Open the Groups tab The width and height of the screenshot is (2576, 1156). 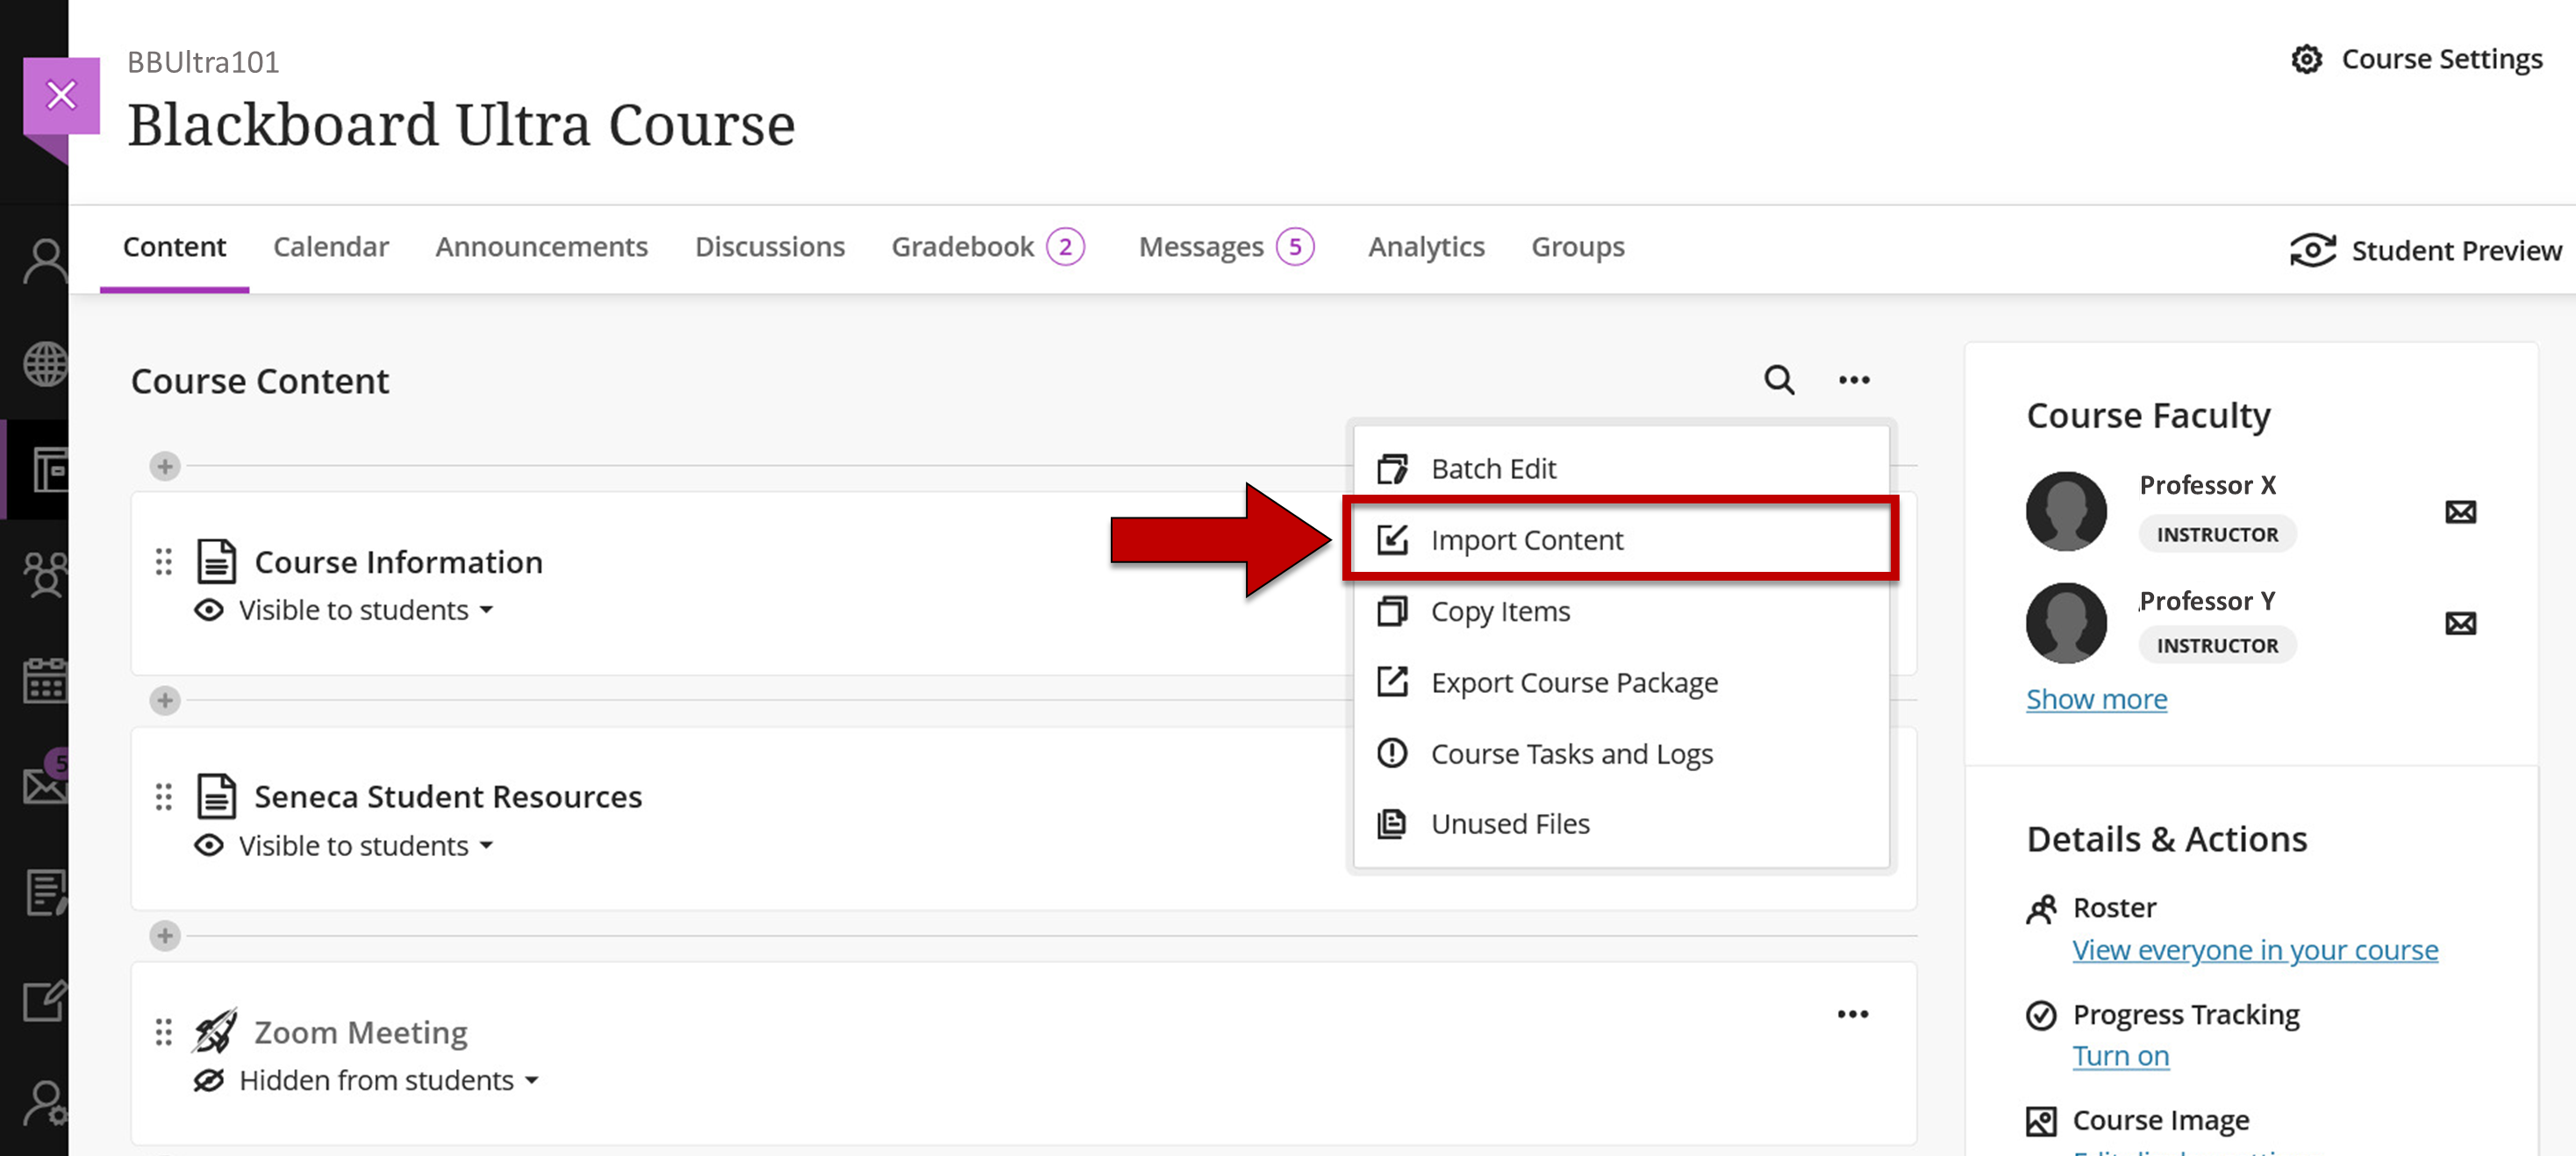click(1578, 247)
